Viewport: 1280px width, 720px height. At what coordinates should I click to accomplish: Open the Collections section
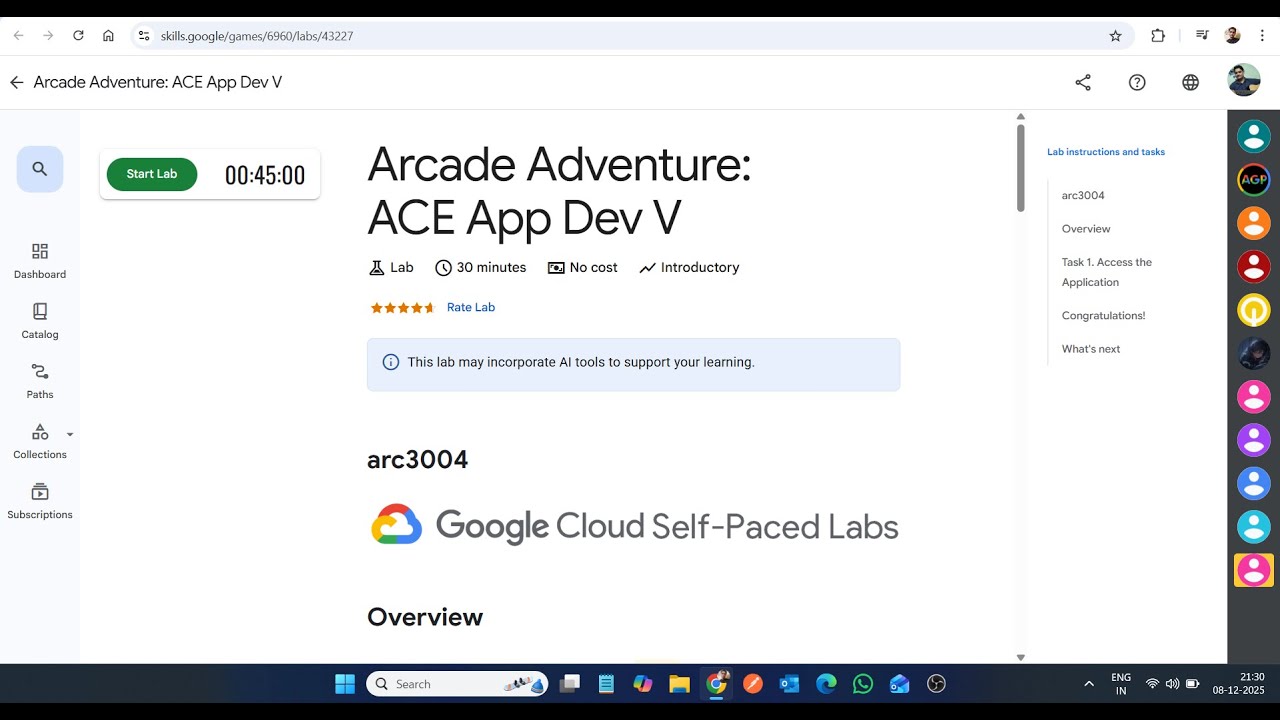[x=40, y=441]
